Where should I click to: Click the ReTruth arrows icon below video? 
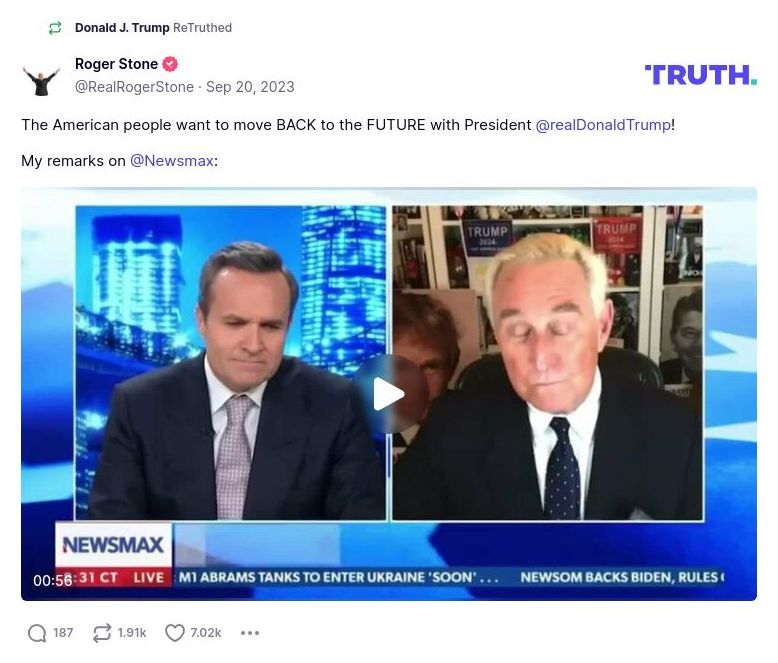tap(102, 633)
